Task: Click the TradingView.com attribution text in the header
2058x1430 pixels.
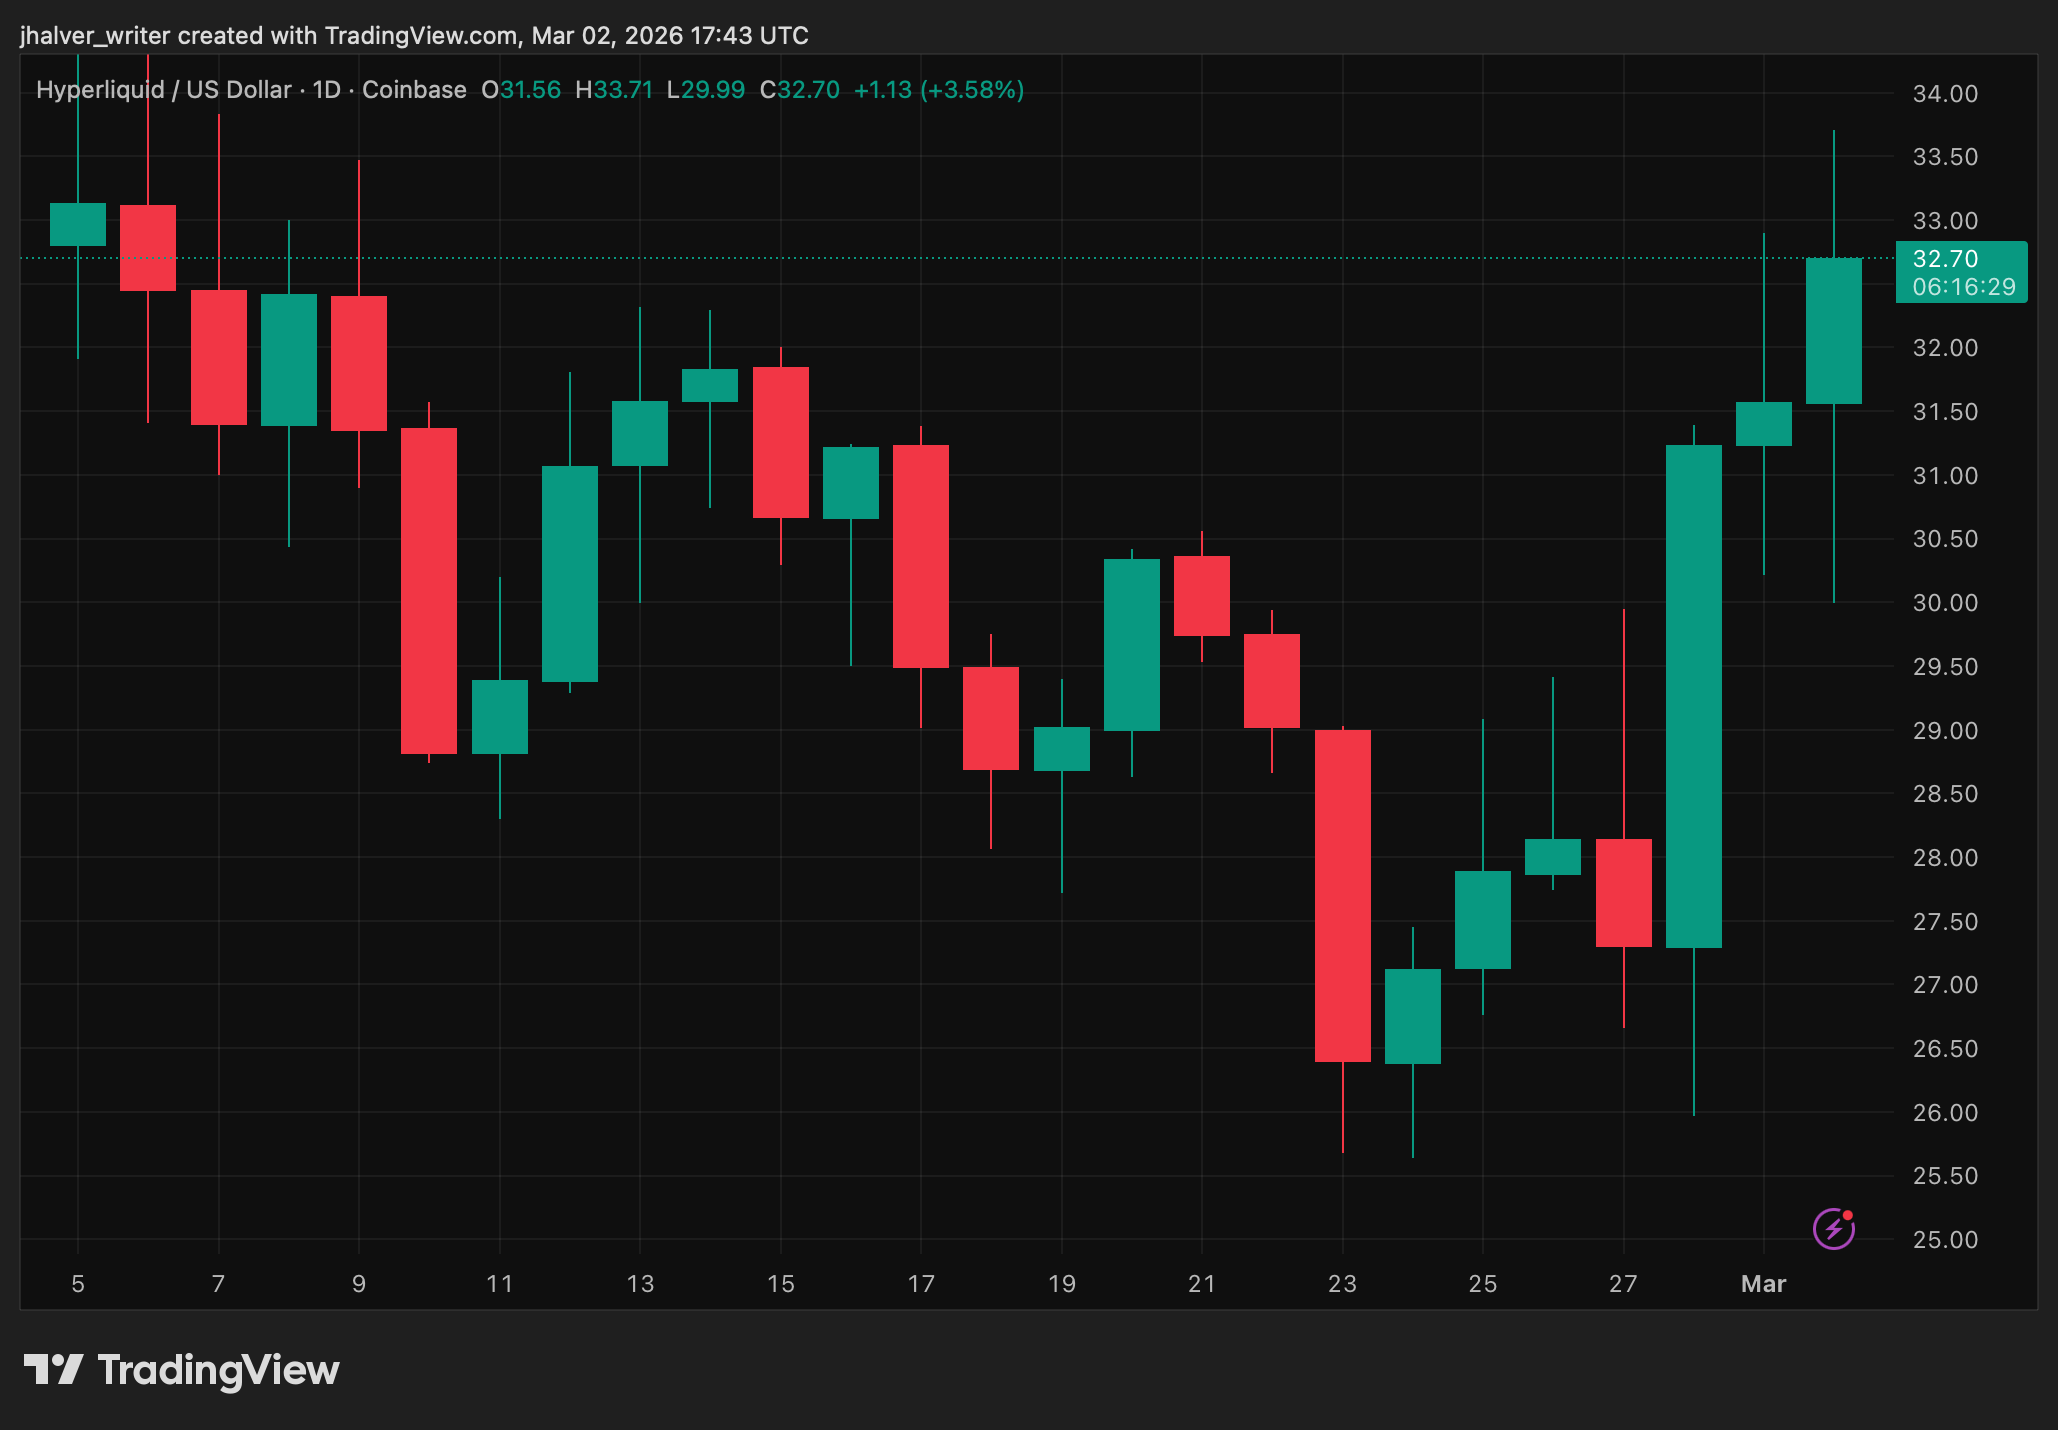Action: pos(421,36)
